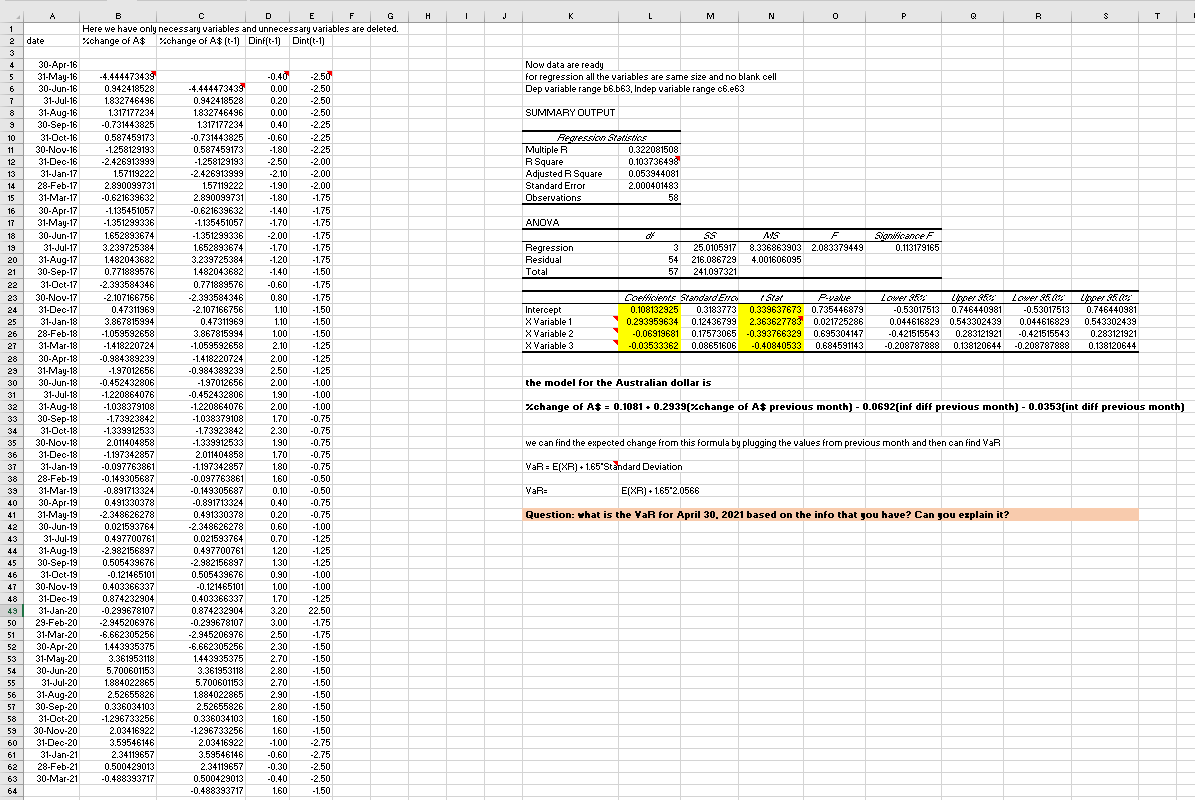The image size is (1195, 800).
Task: Click the date cell 31-Jan-20
Action: point(52,610)
